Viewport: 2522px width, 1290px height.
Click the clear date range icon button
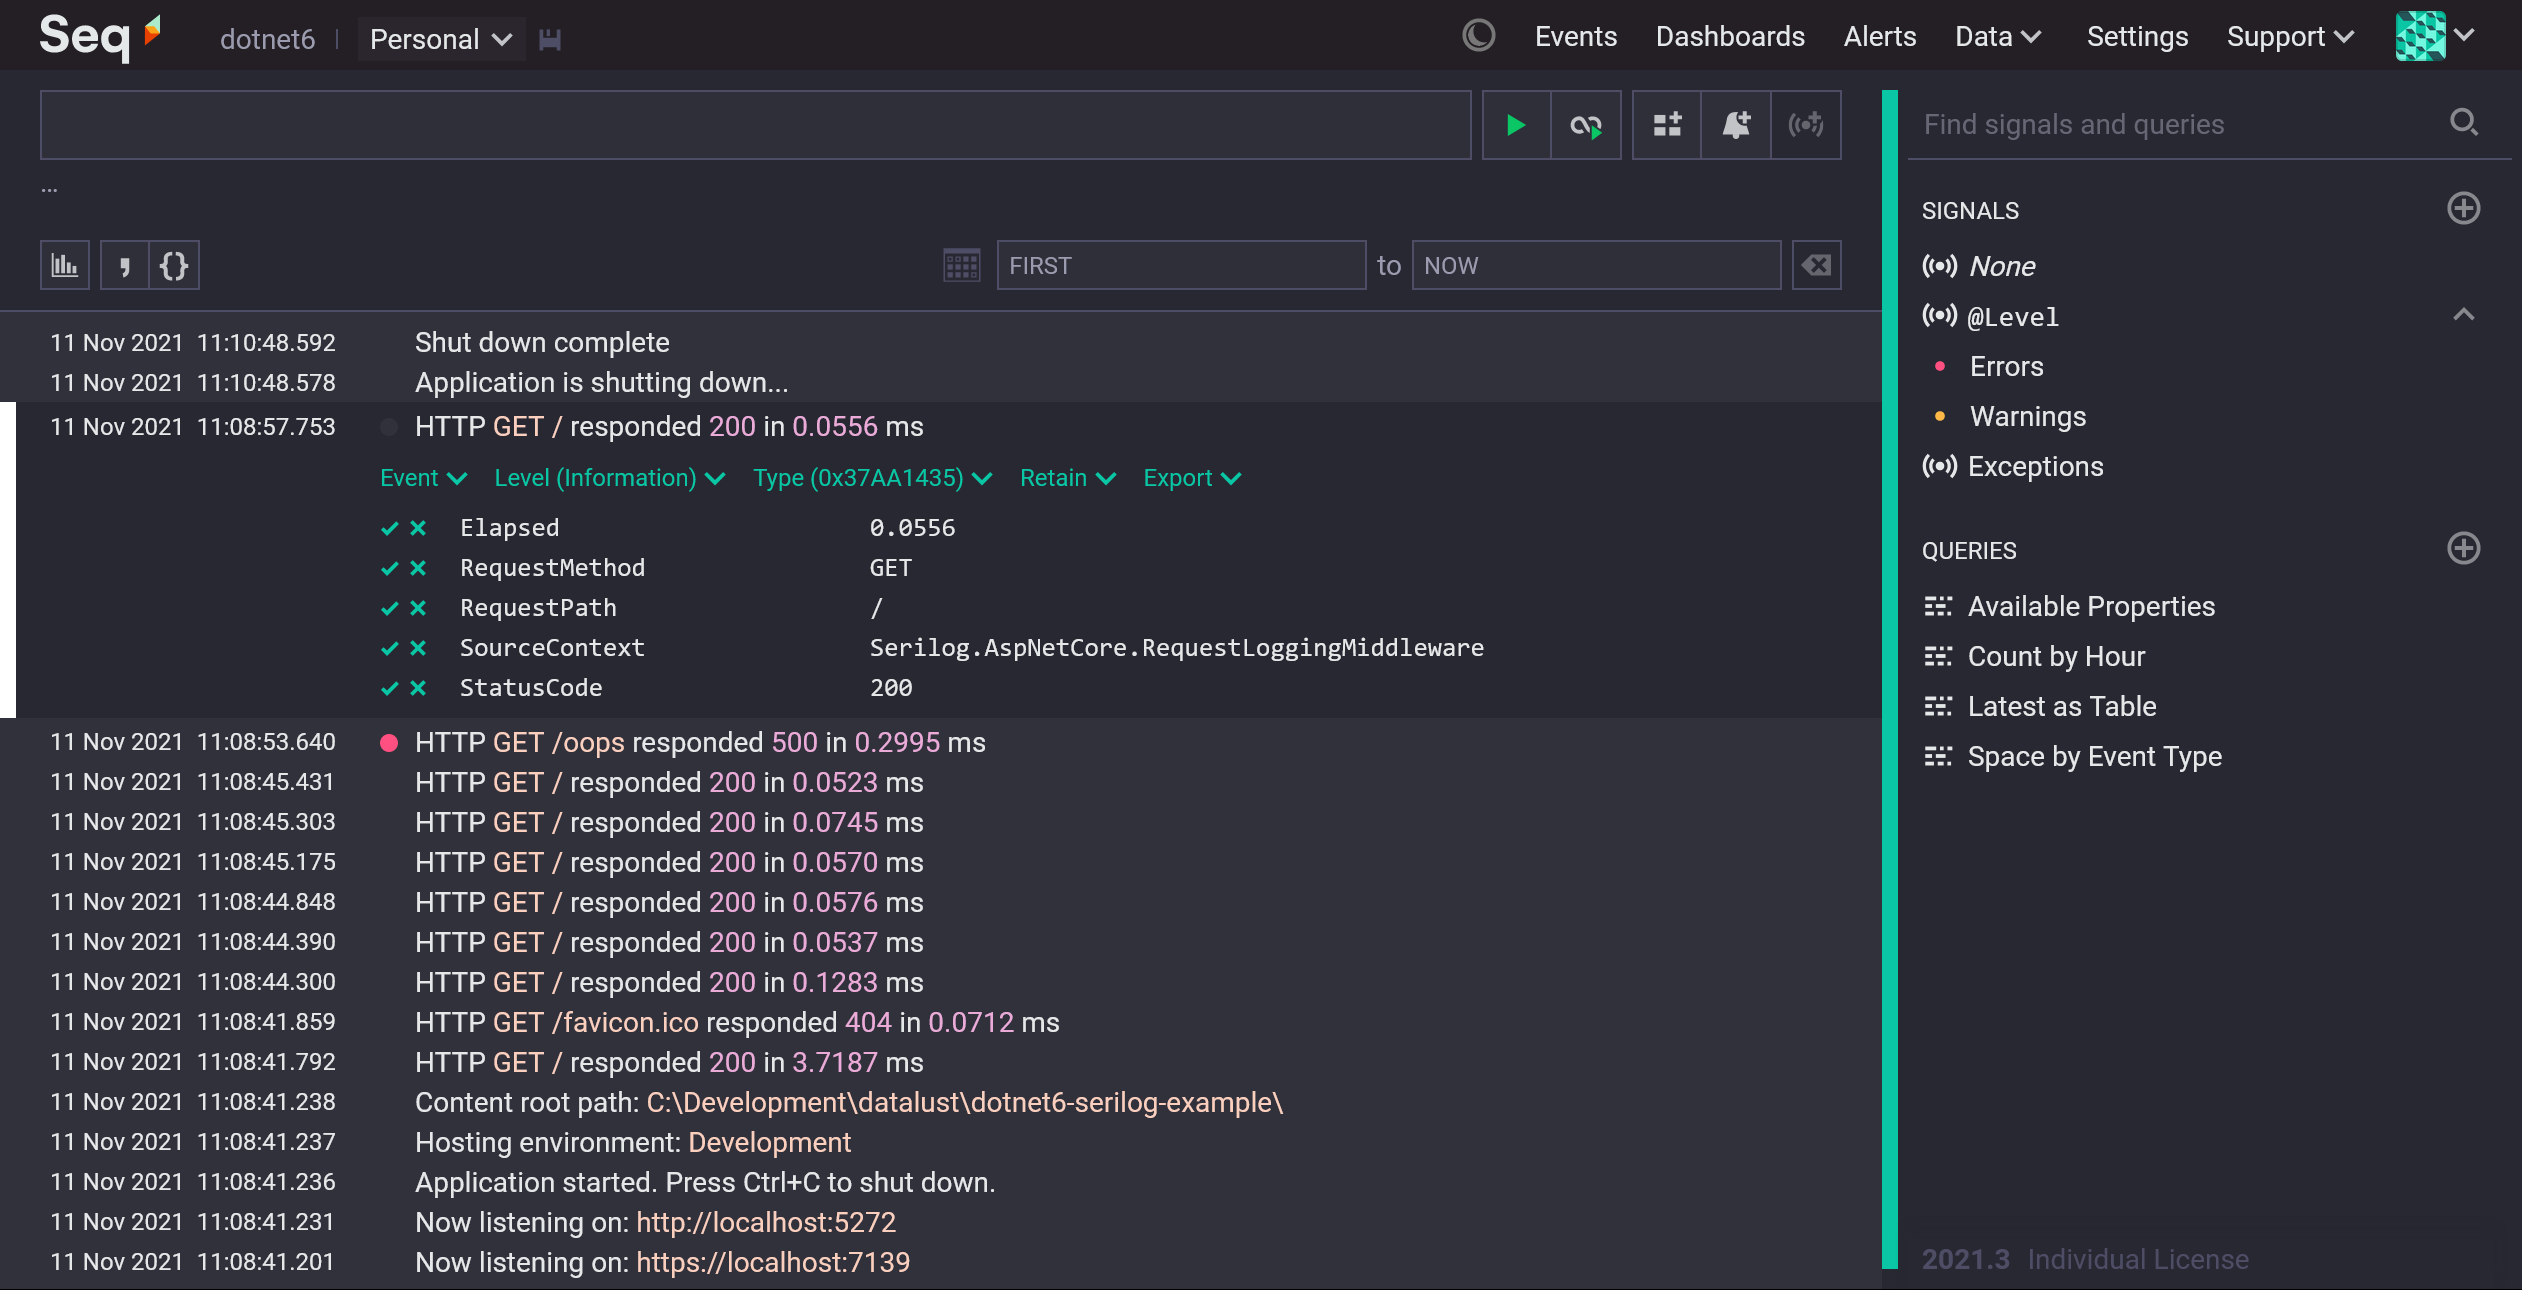pos(1816,263)
